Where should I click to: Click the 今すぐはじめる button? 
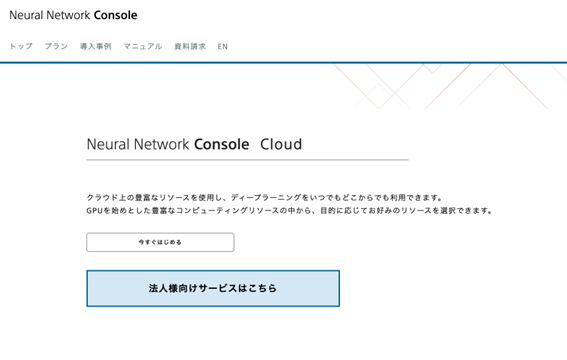point(160,242)
